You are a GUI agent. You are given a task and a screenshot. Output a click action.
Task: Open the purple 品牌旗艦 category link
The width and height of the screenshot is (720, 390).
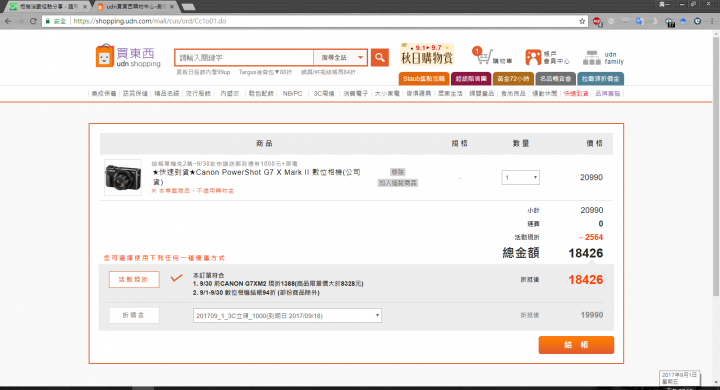click(608, 93)
